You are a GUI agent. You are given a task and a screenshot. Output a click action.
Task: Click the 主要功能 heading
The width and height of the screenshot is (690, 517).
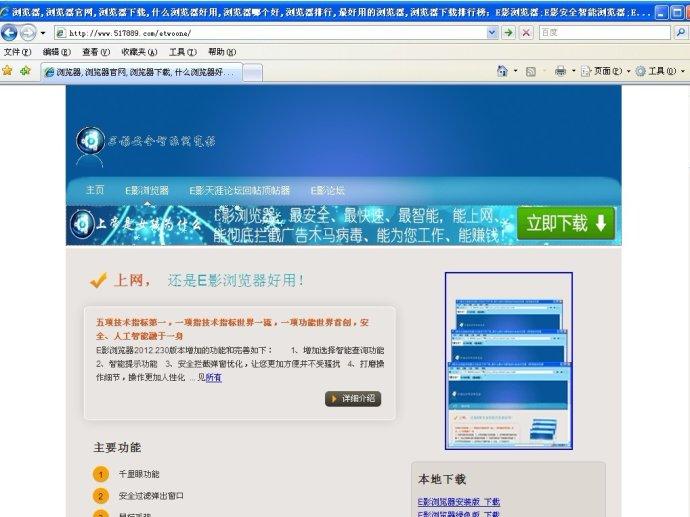coord(117,447)
